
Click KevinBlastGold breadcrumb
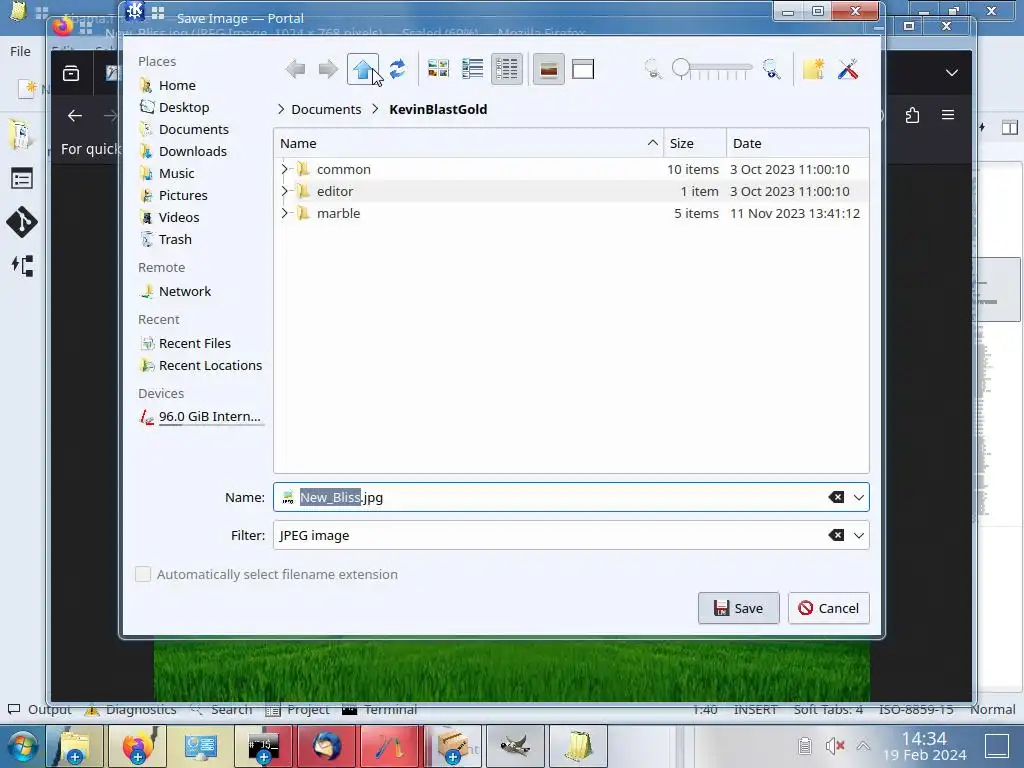pyautogui.click(x=438, y=109)
